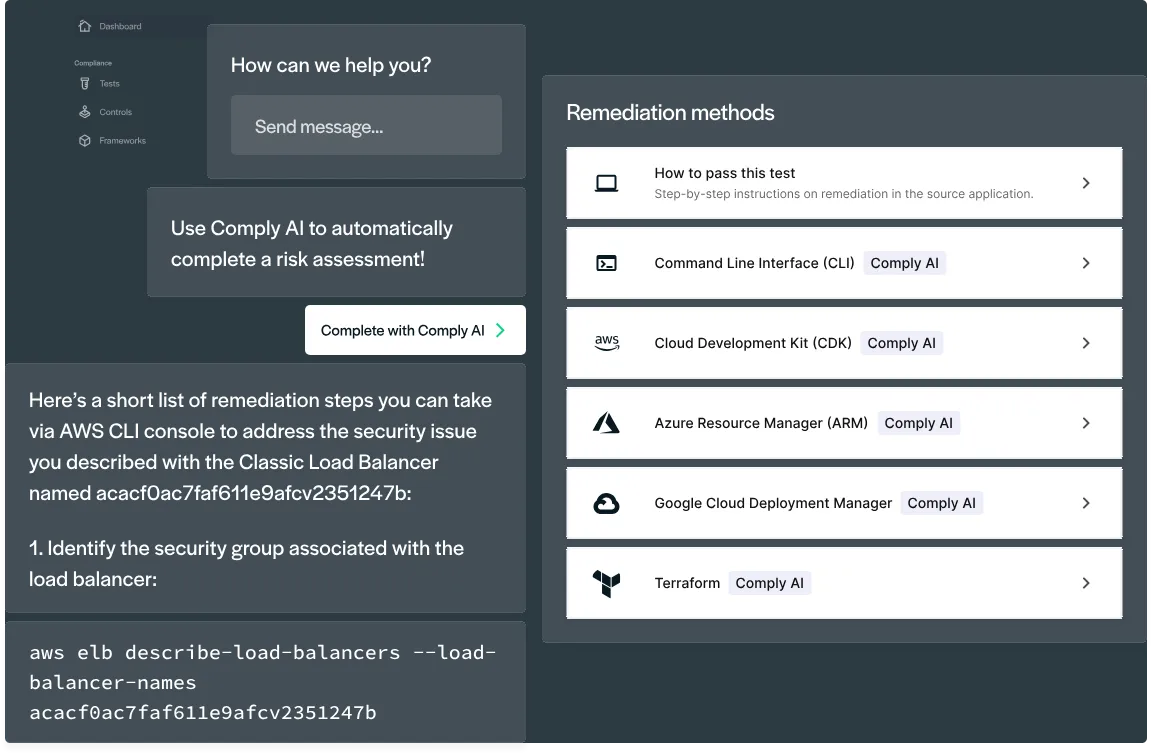Screen dimensions: 1152x755
Task: Expand Cloud Development Kit (CDK) chevron
Action: click(x=1086, y=343)
